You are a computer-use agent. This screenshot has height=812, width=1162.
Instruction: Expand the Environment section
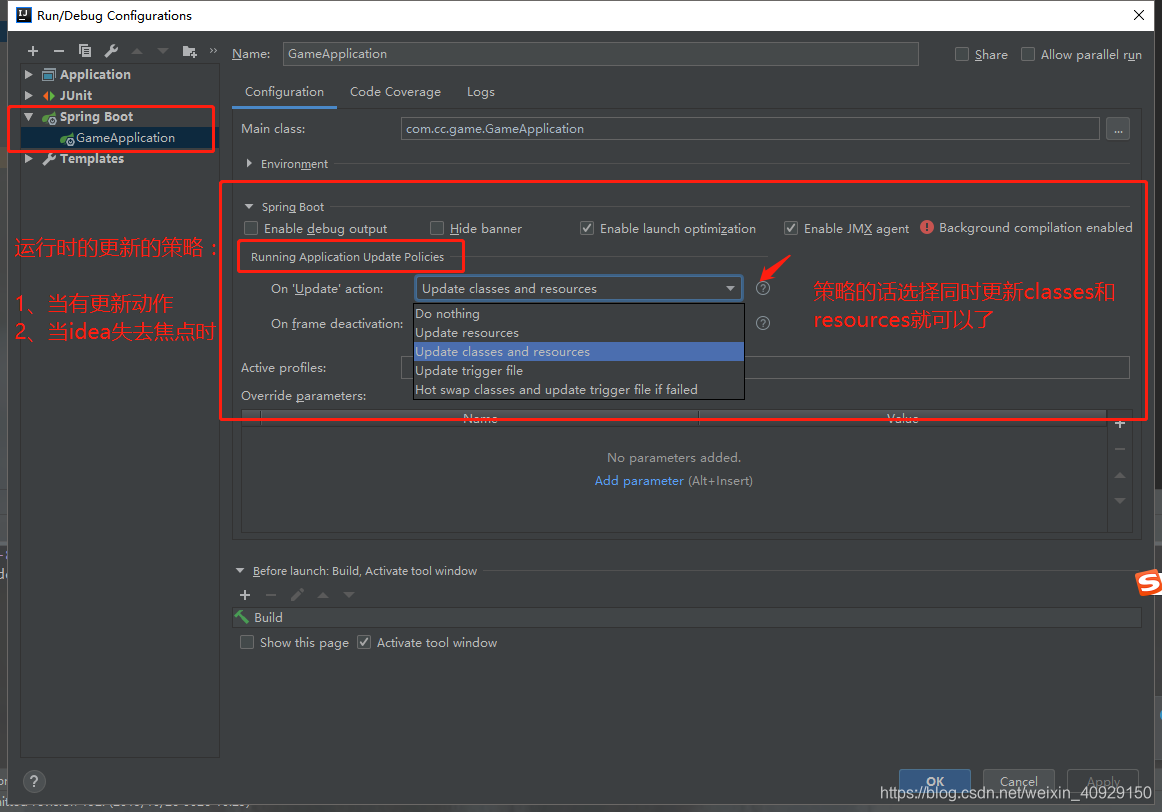point(248,163)
